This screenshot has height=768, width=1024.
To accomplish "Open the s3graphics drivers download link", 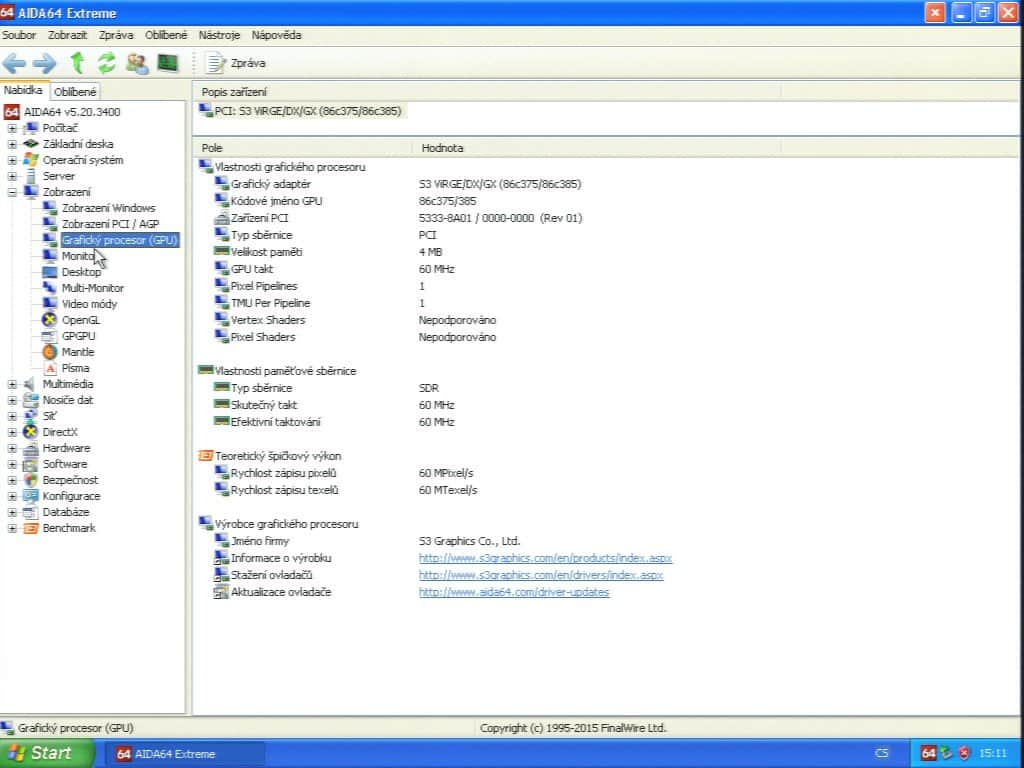I will pyautogui.click(x=541, y=575).
